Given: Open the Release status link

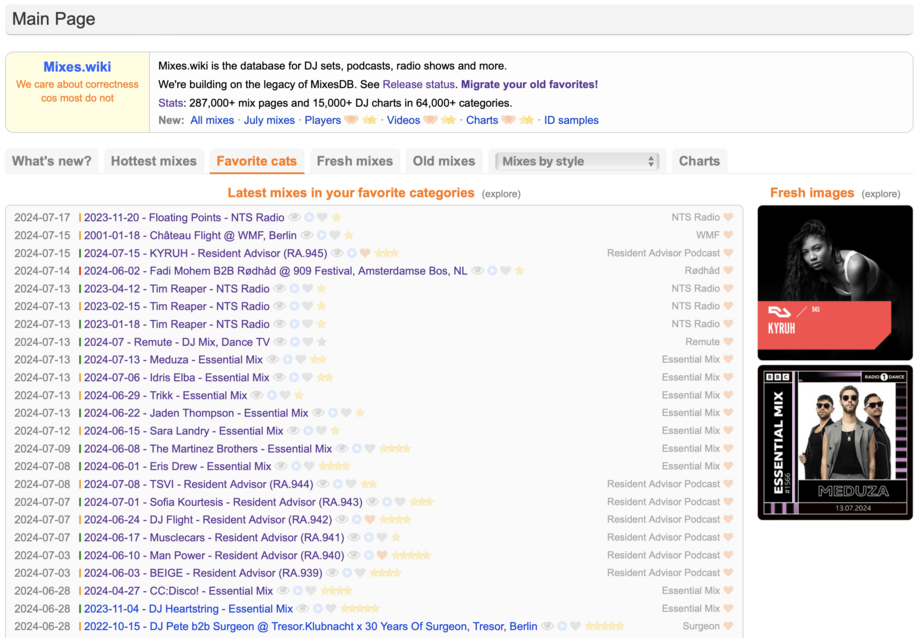Looking at the screenshot, I should [x=418, y=85].
